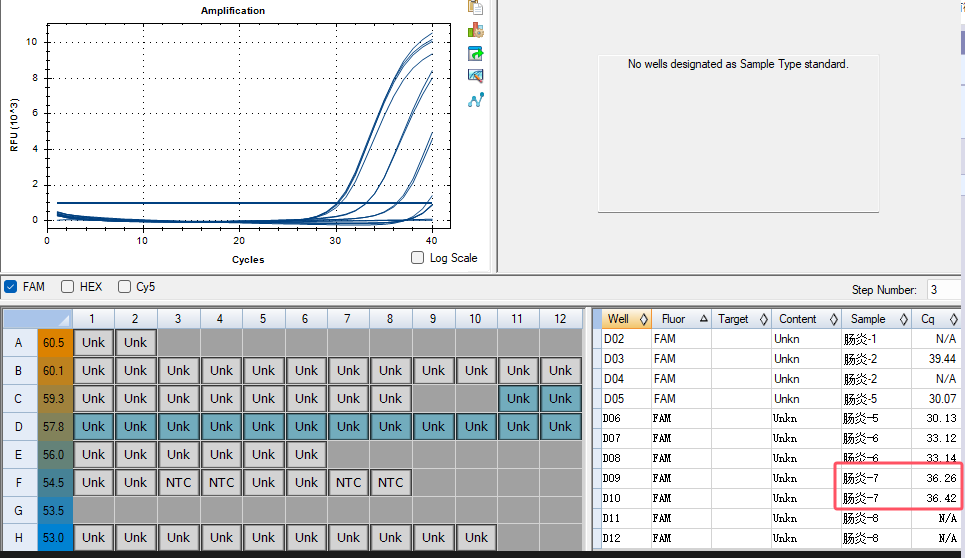Click sample 肠炎-5 in row D05
965x558 pixels.
[860, 399]
